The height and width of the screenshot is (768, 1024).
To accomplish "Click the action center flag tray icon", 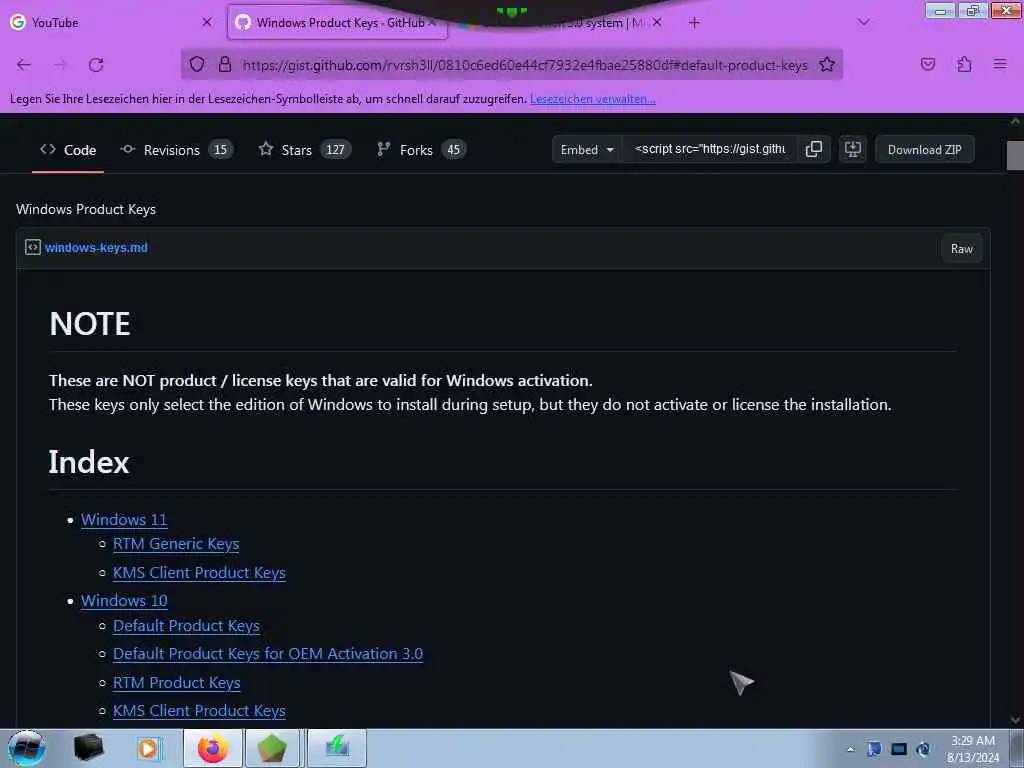I will (874, 749).
